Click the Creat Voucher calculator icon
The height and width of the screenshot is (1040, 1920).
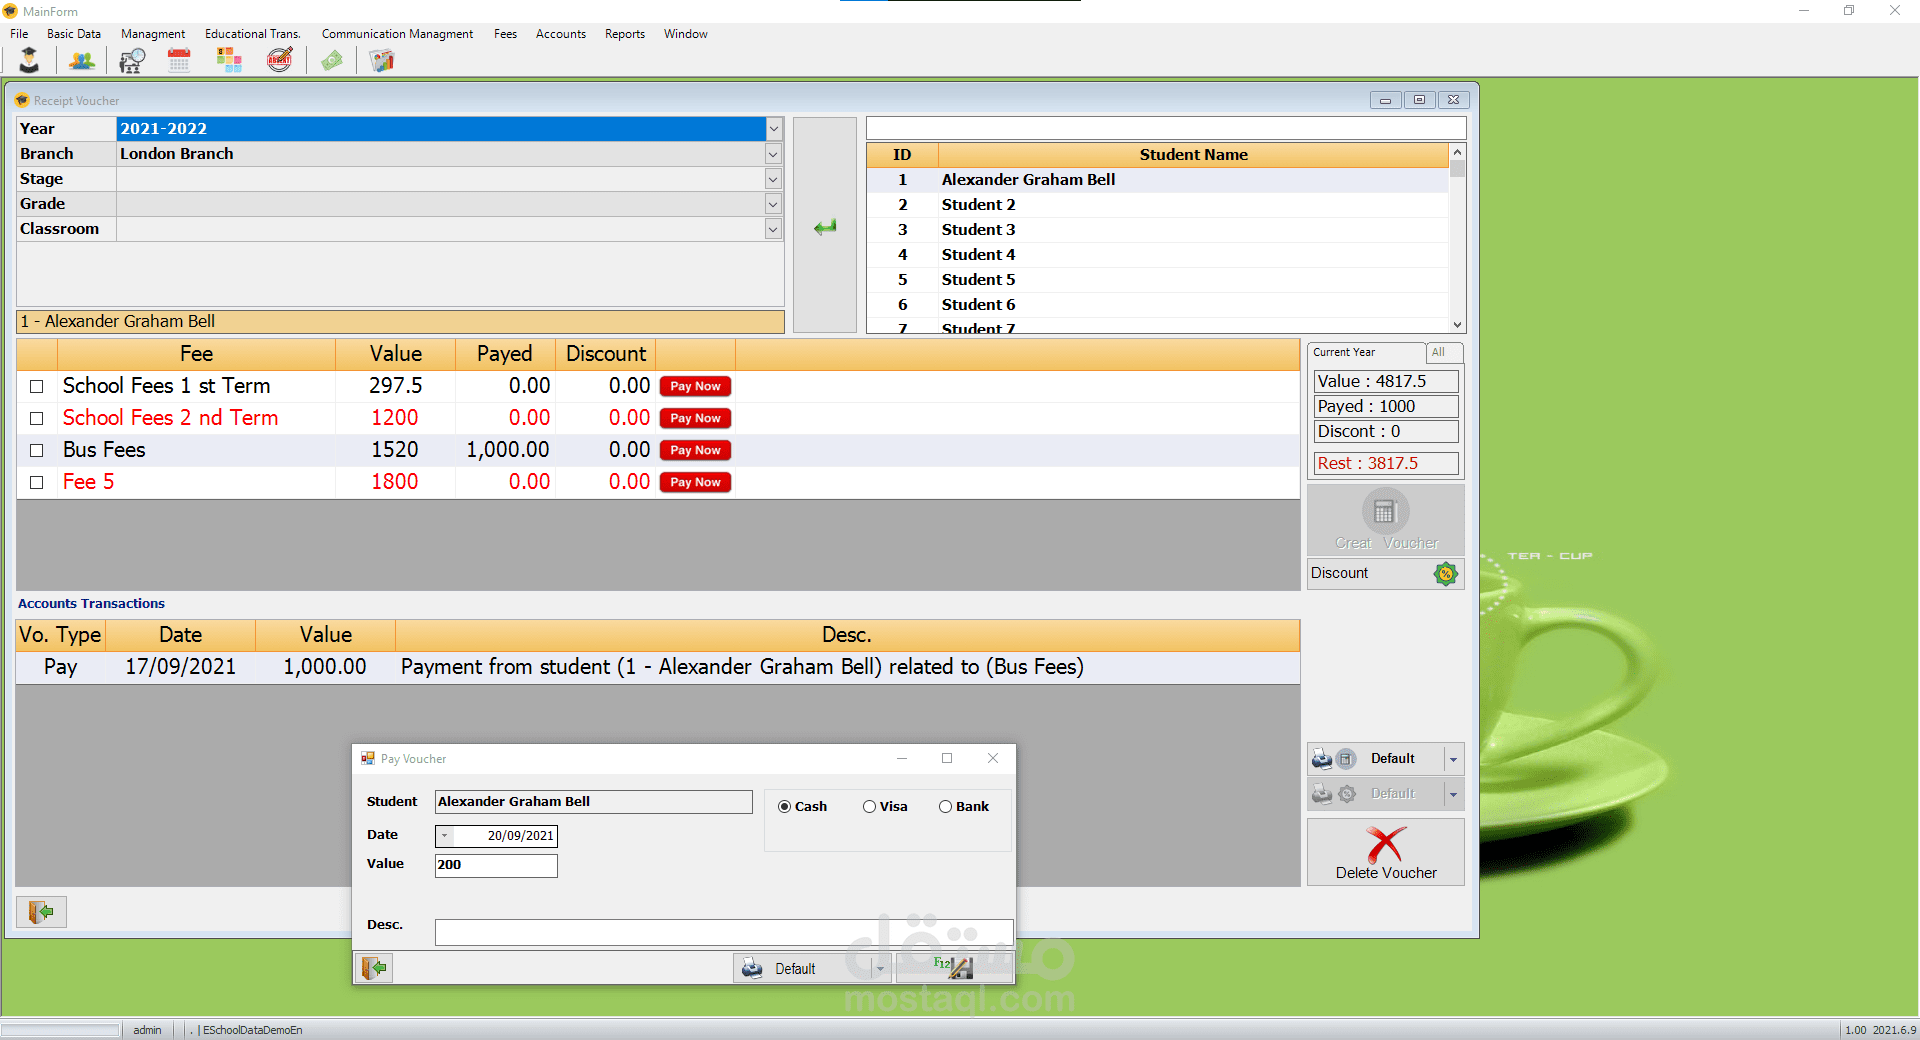[1385, 512]
